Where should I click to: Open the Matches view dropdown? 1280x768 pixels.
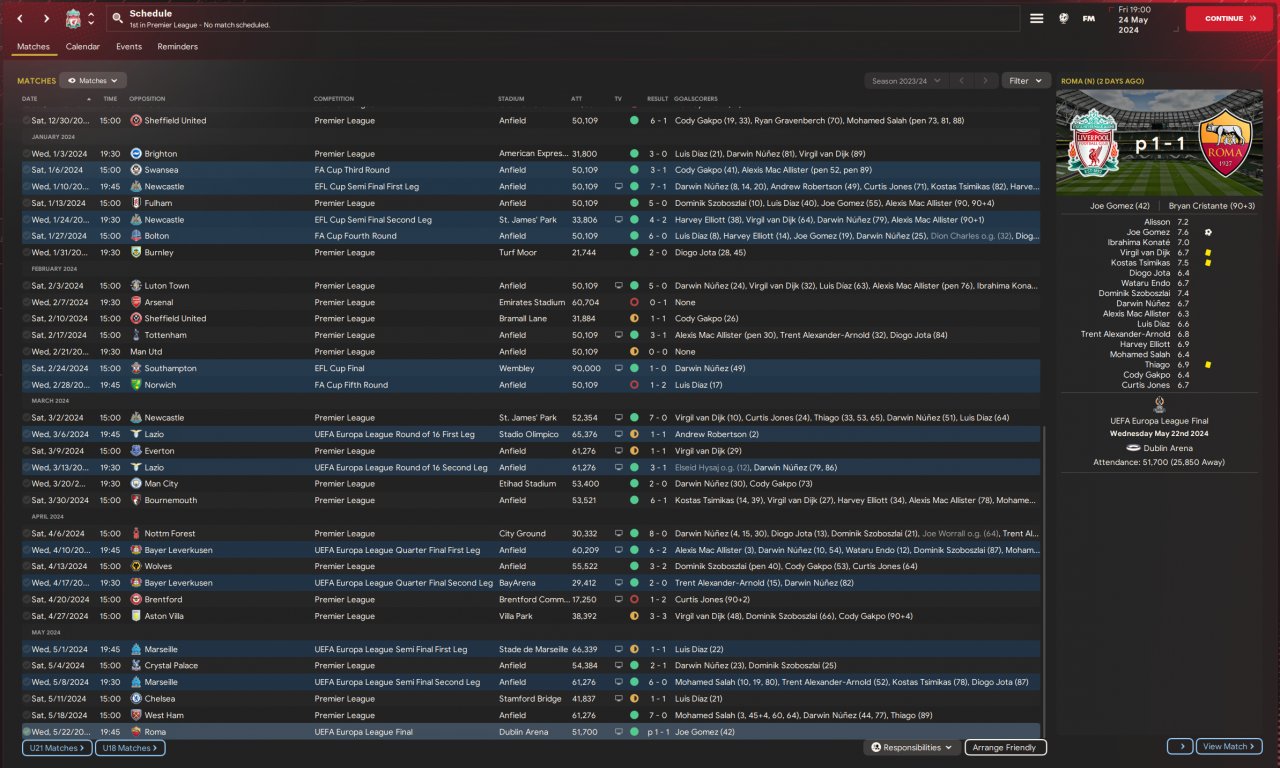coord(93,81)
